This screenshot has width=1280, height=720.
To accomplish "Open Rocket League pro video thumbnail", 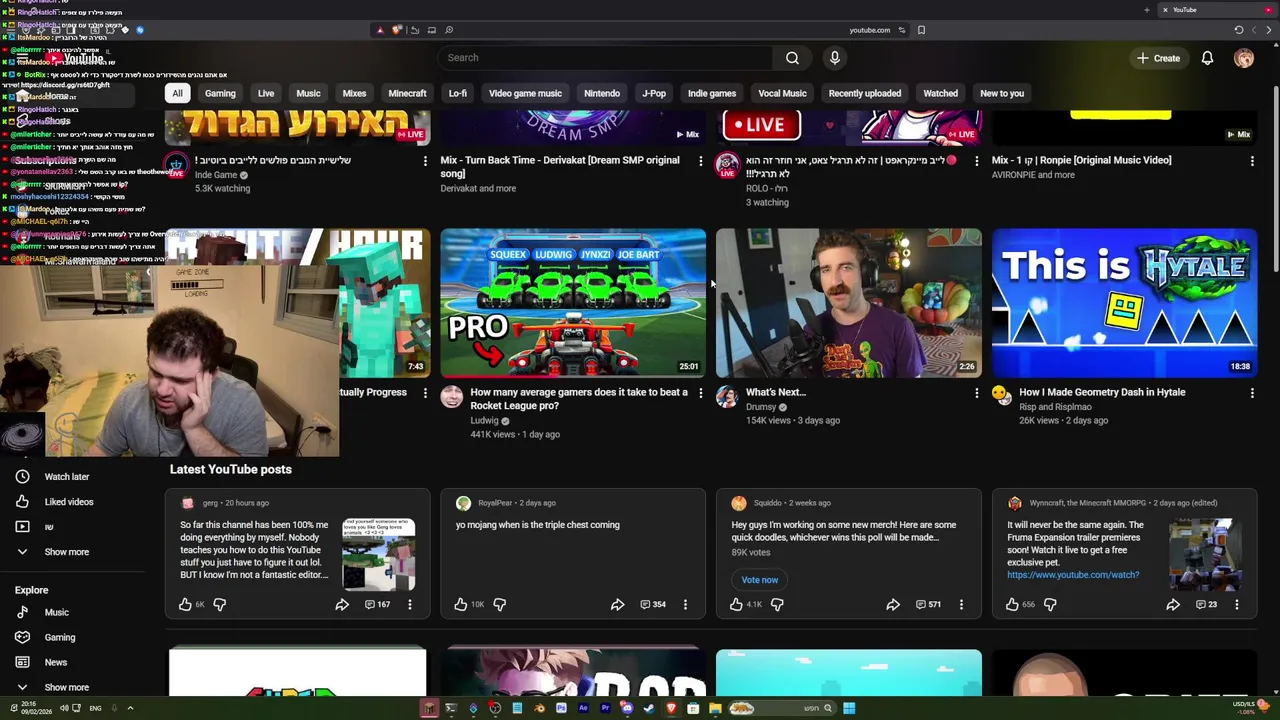I will point(573,303).
